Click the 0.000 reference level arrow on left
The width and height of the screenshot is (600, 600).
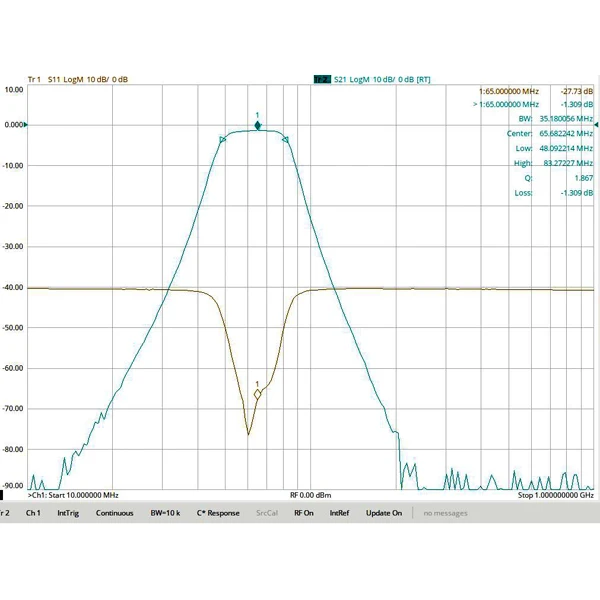point(26,125)
